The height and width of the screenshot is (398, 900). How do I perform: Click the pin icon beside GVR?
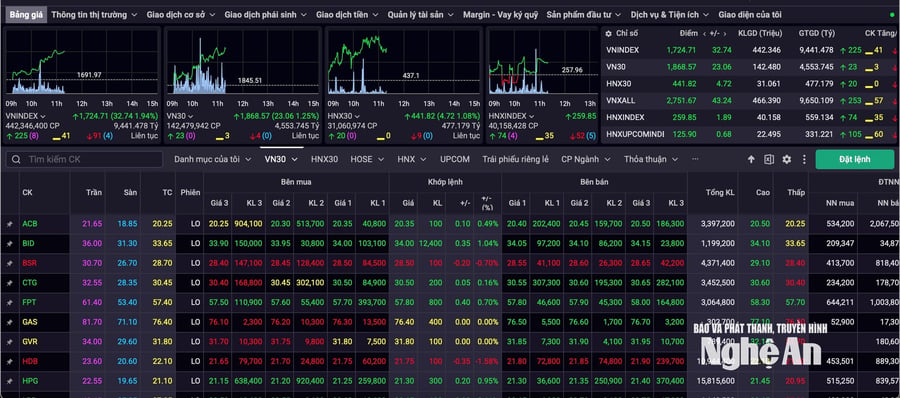point(9,342)
